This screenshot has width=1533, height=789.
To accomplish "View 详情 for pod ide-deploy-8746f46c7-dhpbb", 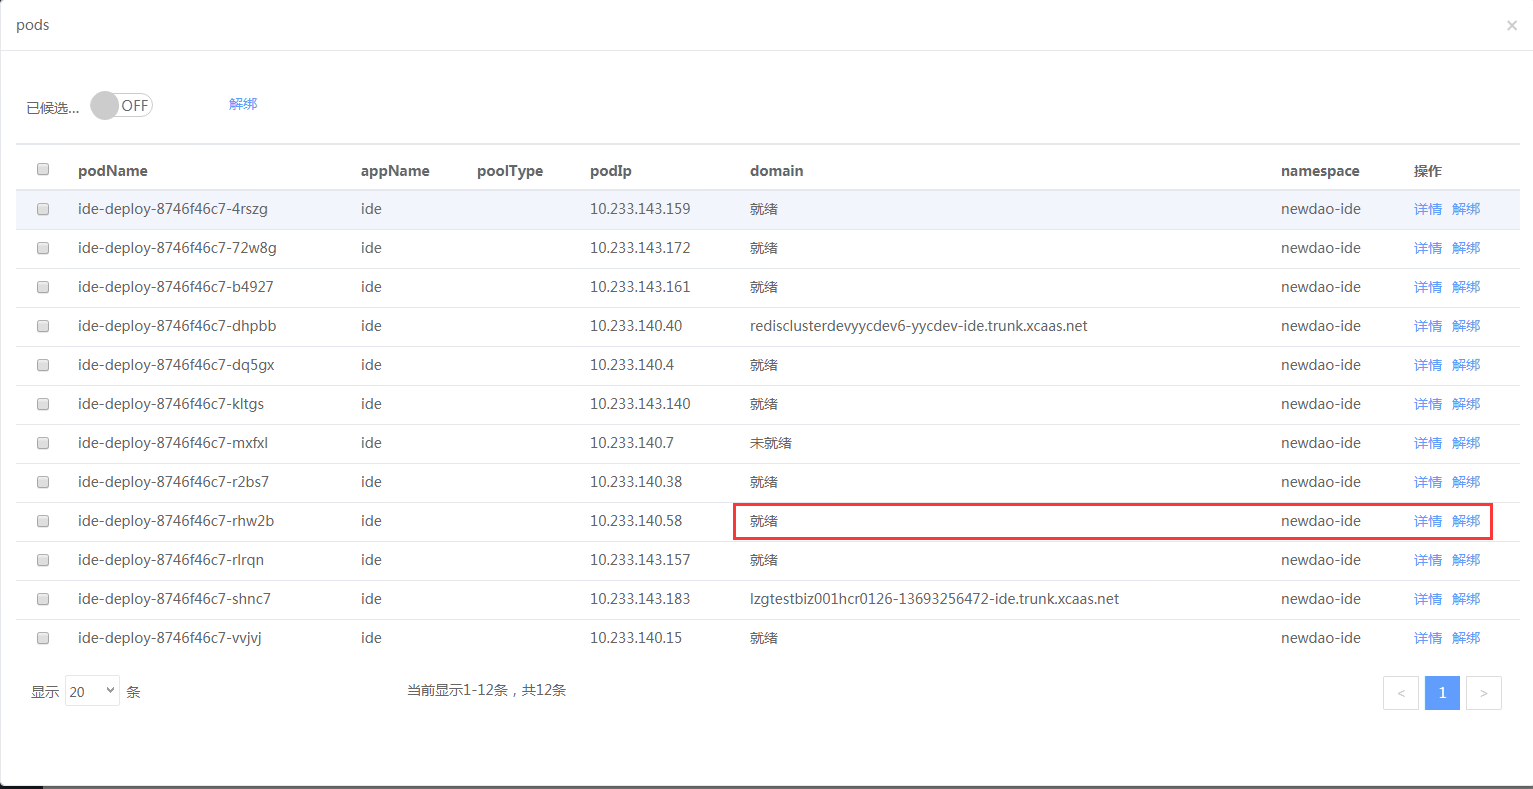I will pyautogui.click(x=1427, y=326).
